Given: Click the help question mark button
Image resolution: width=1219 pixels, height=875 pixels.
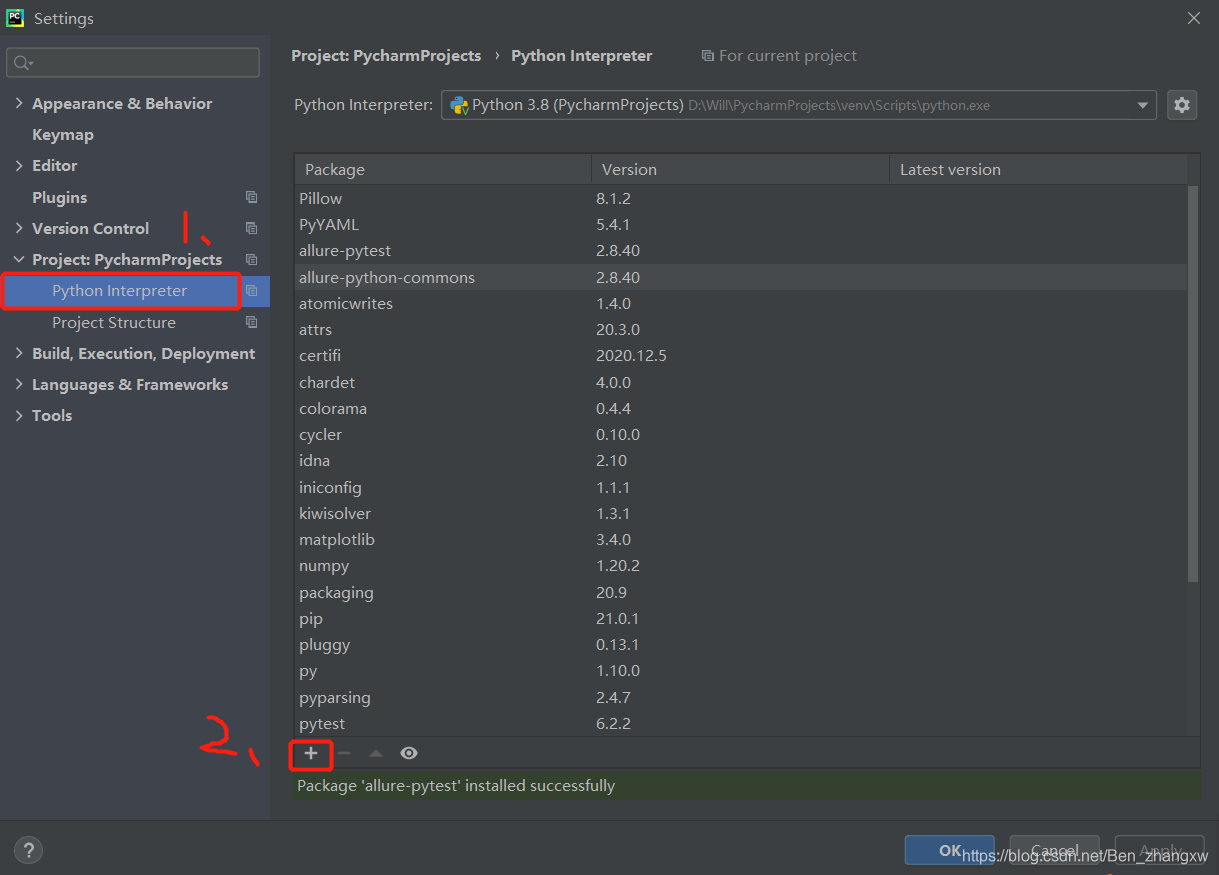Looking at the screenshot, I should (28, 851).
